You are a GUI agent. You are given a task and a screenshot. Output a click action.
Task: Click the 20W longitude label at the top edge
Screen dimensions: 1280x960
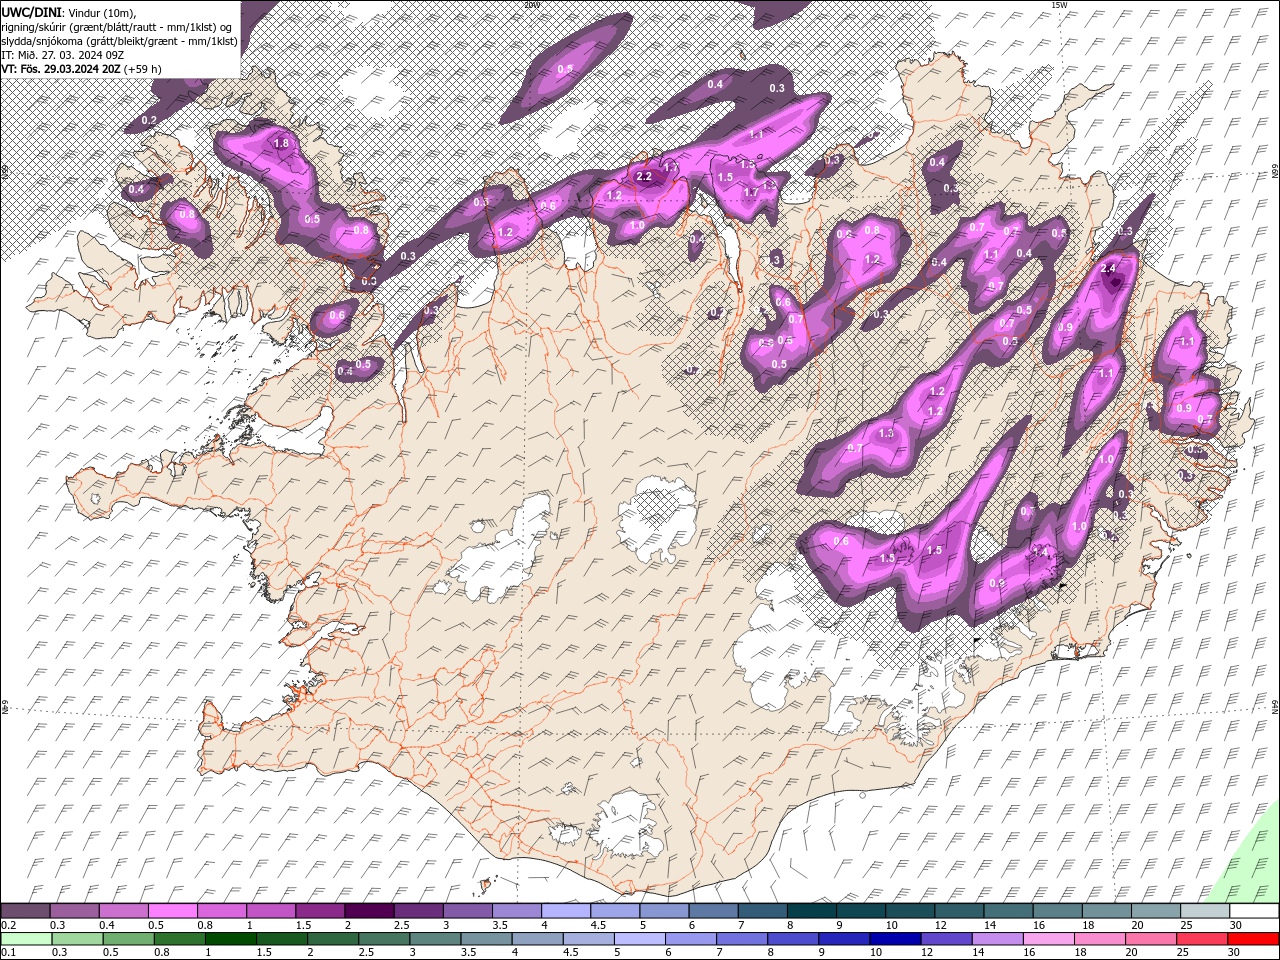[532, 5]
